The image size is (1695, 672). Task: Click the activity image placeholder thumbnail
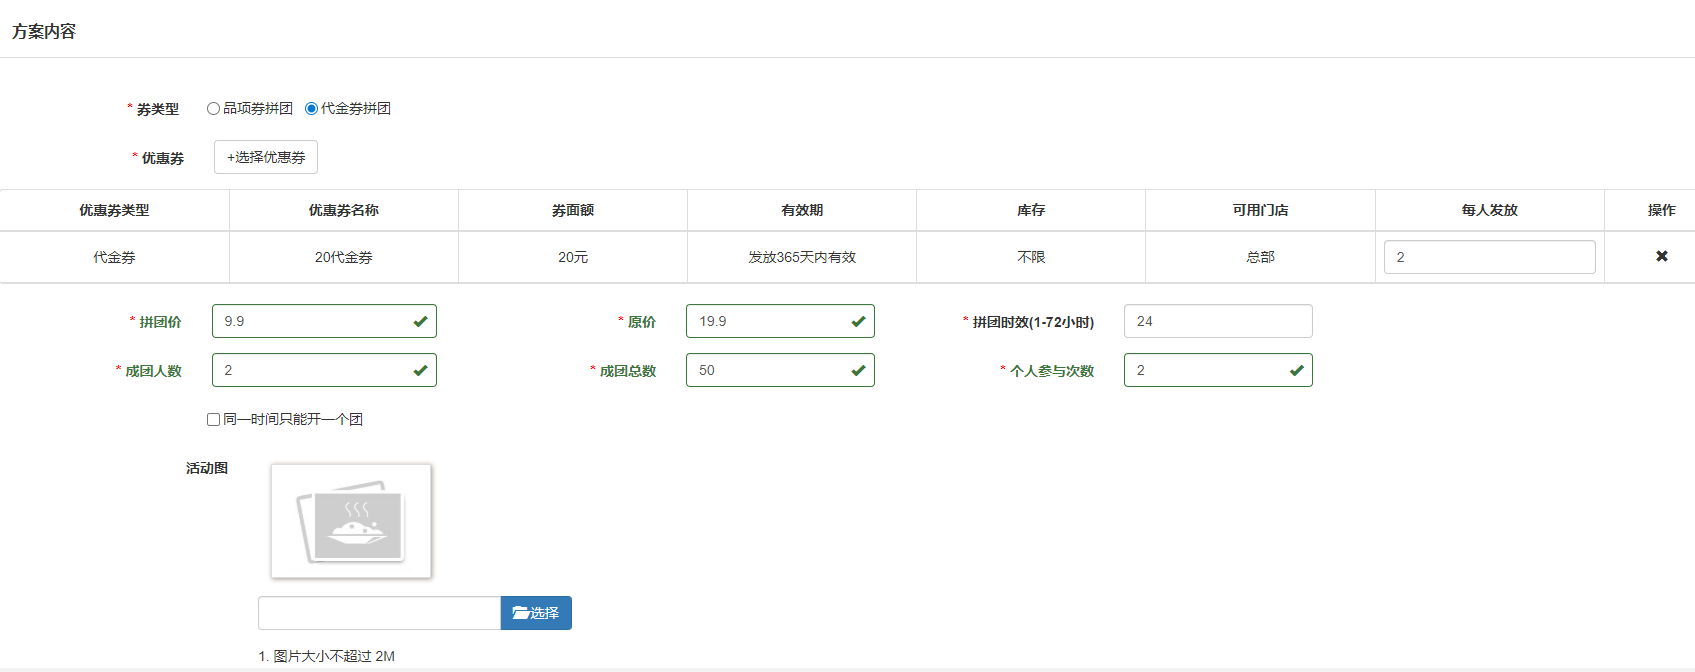pyautogui.click(x=351, y=521)
